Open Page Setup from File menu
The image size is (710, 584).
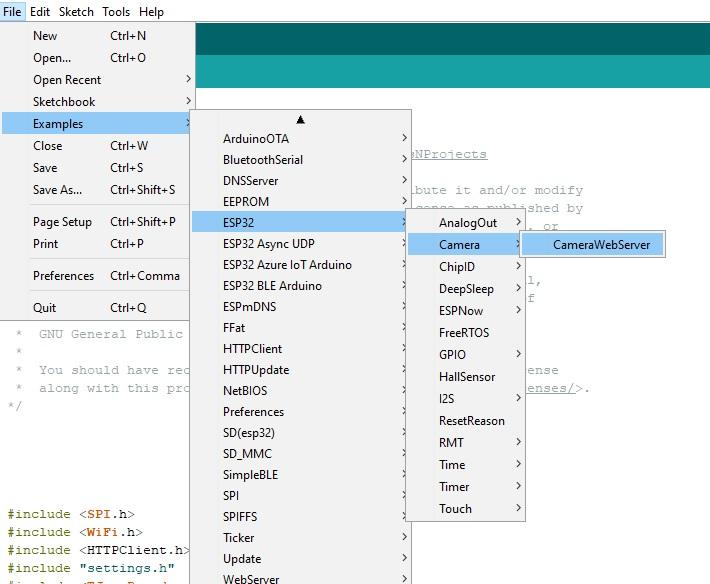pos(97,222)
